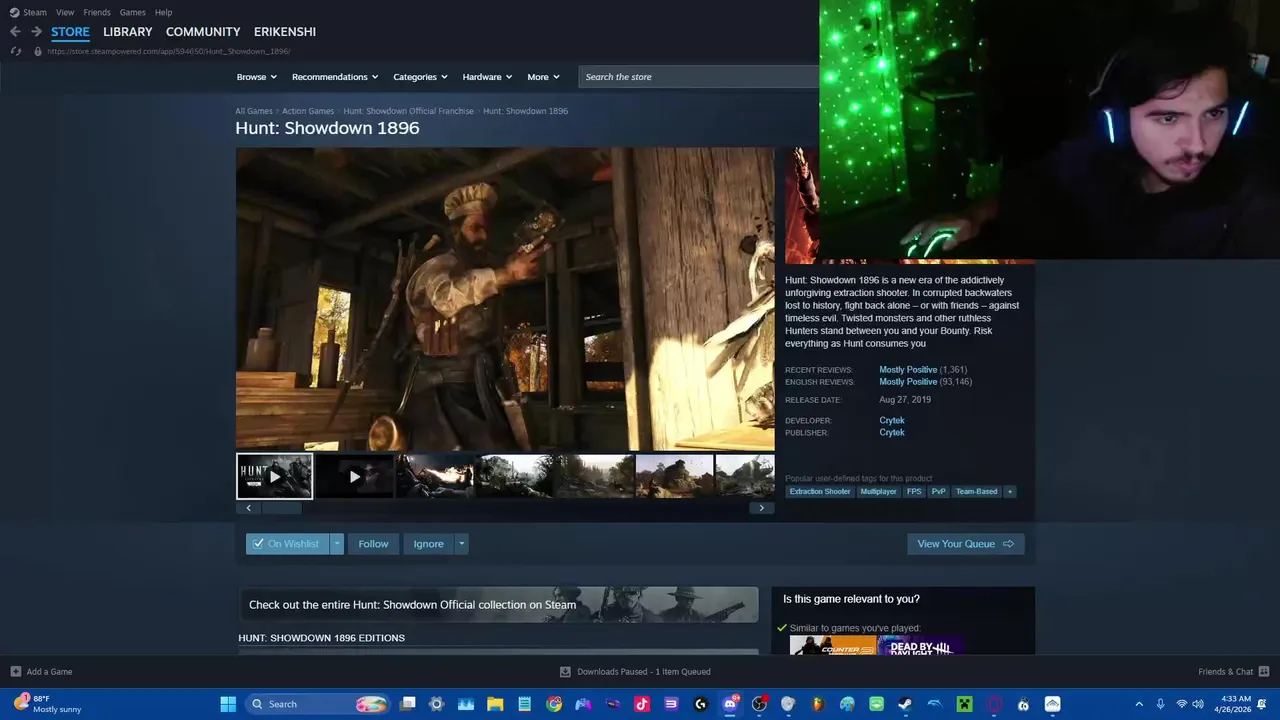
Task: Switch to the LIBRARY tab
Action: [128, 32]
